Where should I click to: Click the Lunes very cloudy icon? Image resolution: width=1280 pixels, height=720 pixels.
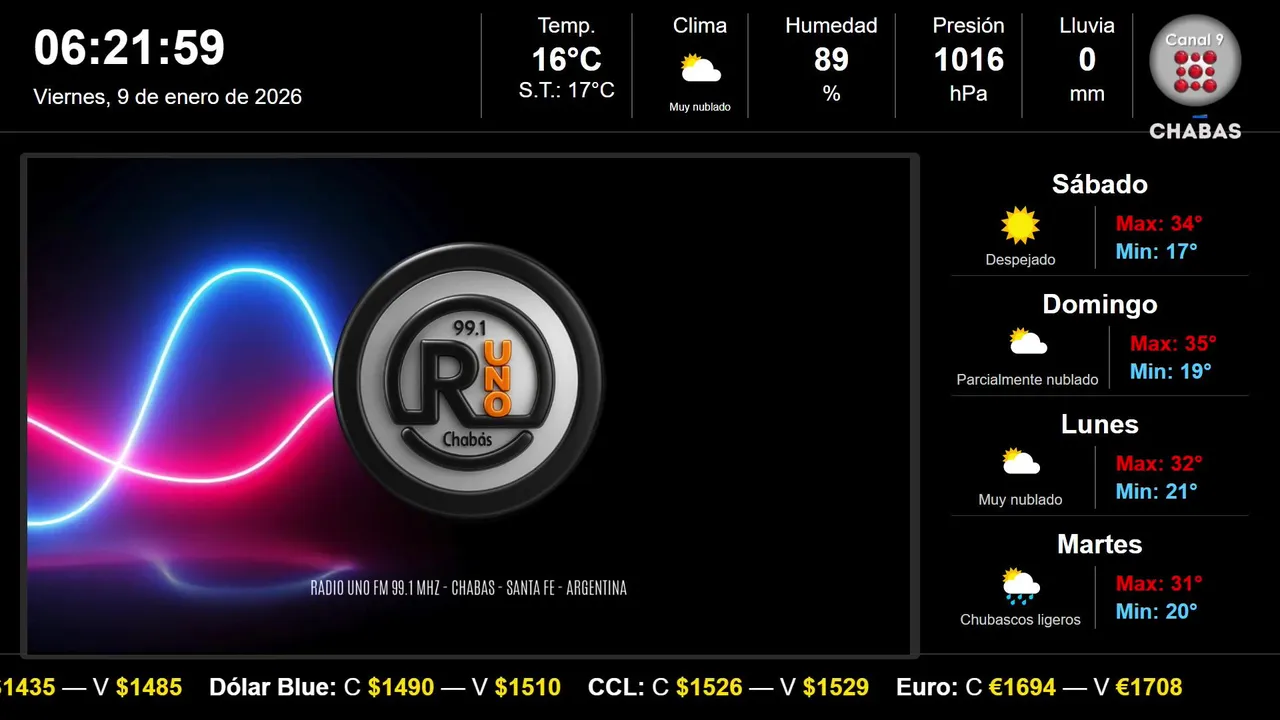coord(1021,462)
